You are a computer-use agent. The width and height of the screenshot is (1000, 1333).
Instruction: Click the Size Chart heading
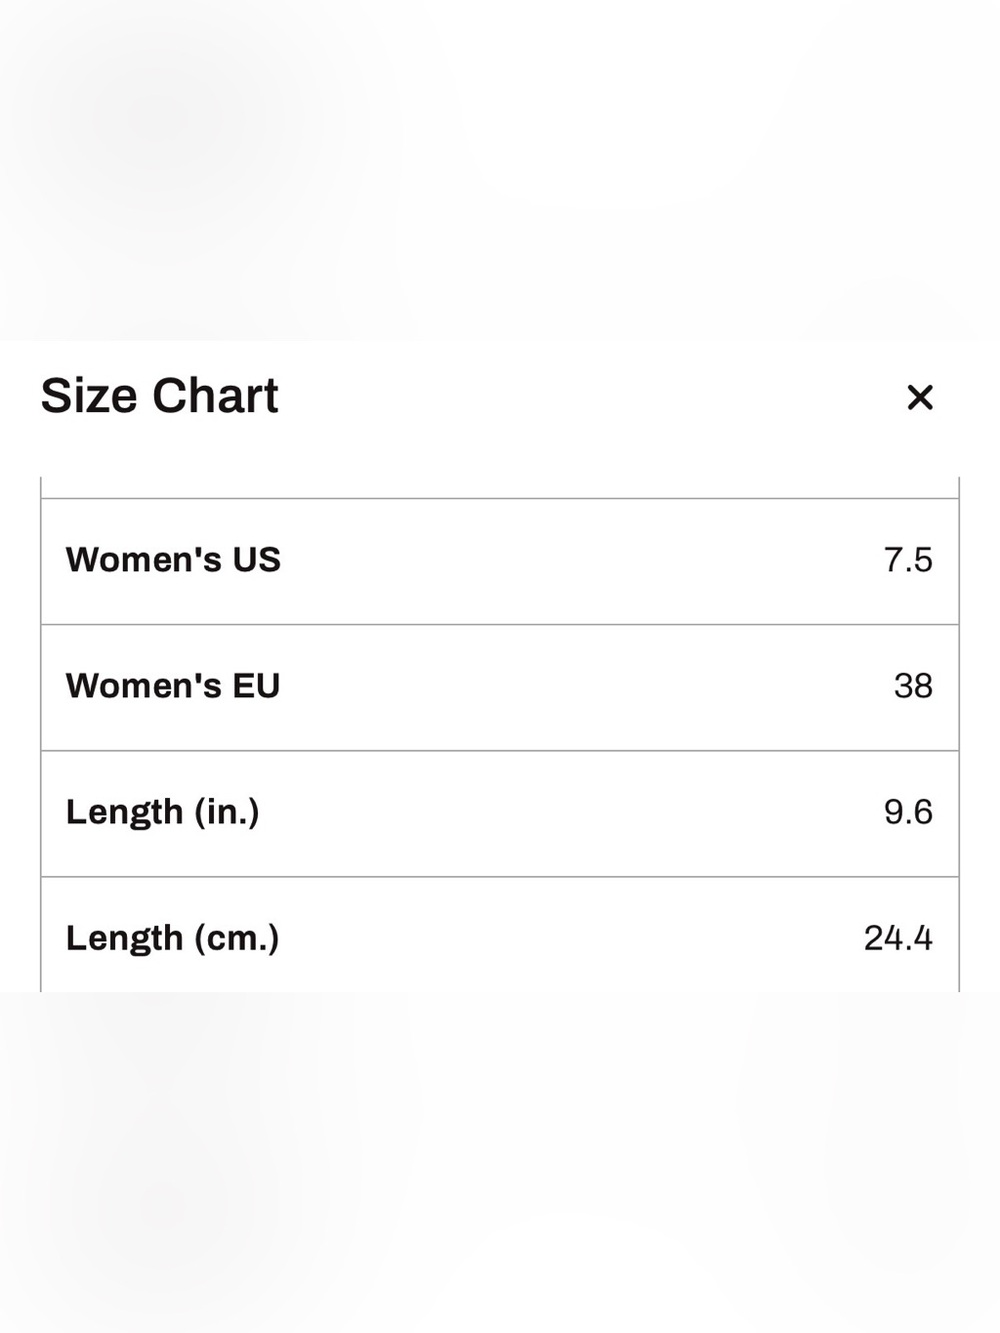[159, 396]
